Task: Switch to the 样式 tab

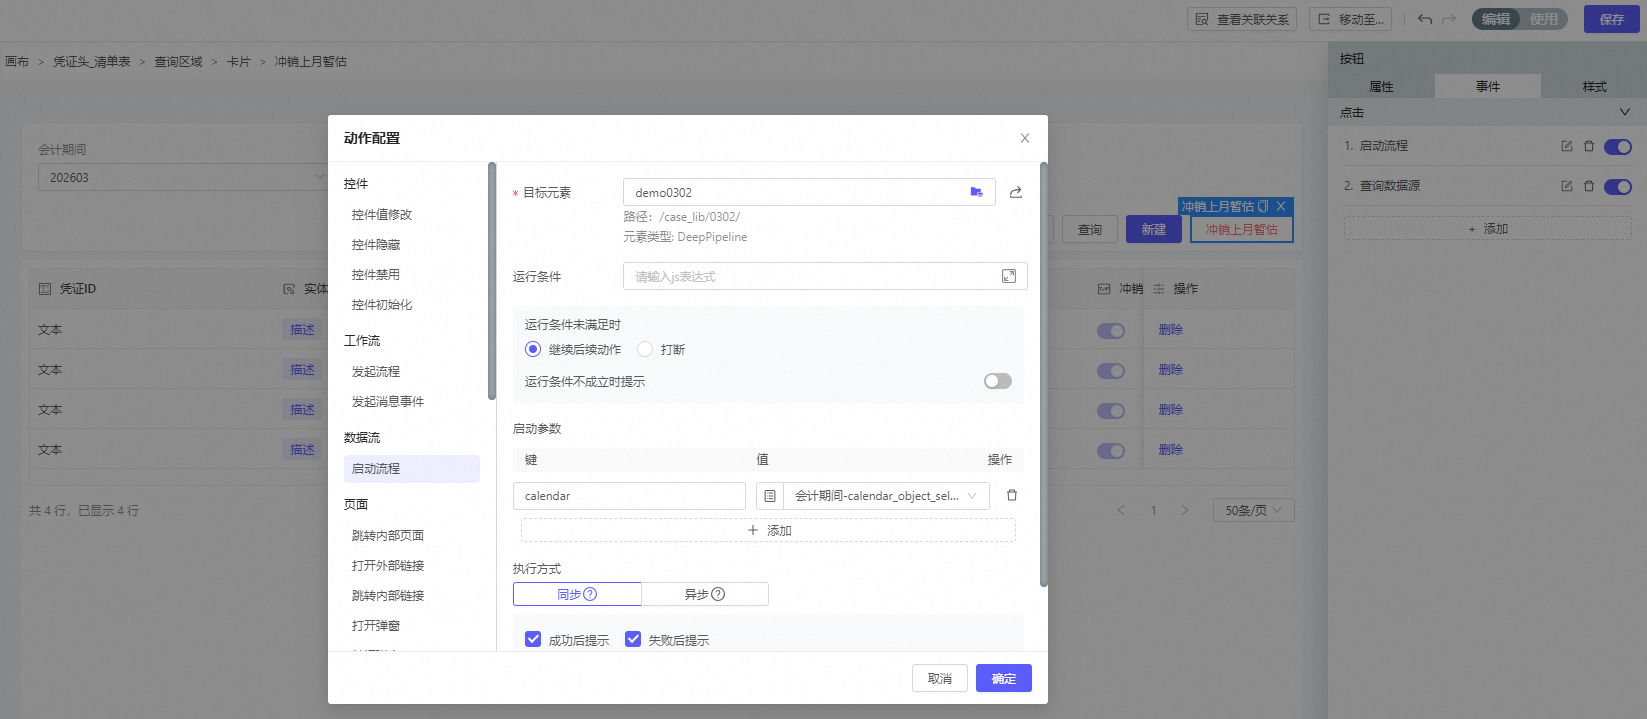Action: [x=1594, y=87]
